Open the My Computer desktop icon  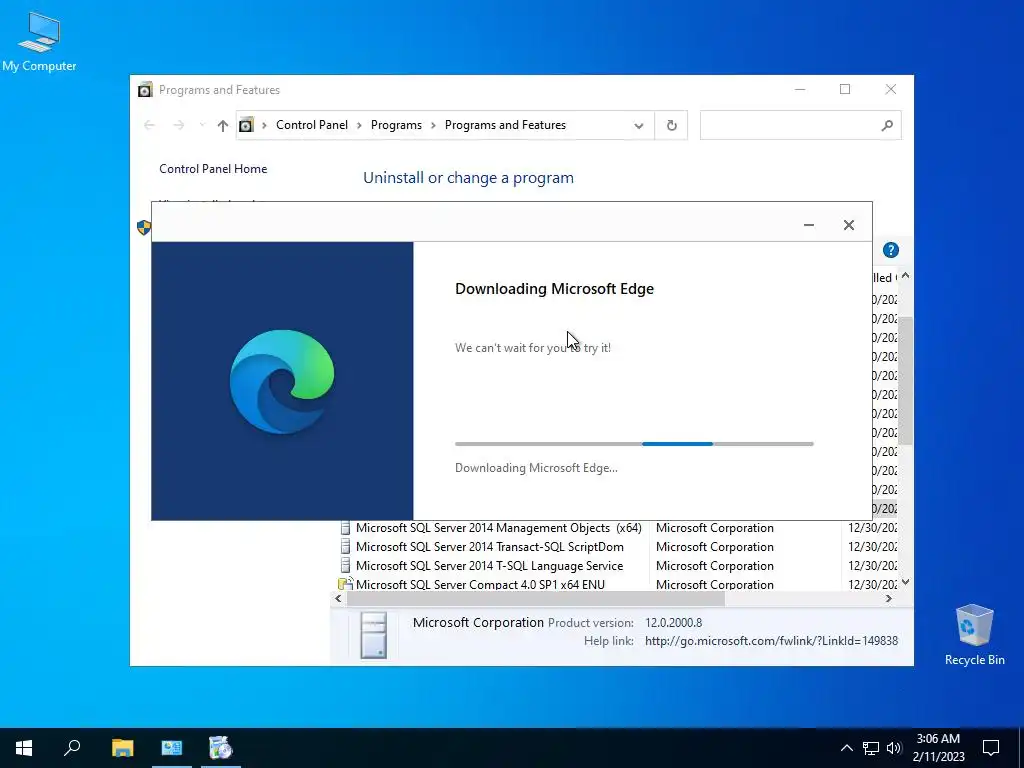(39, 41)
